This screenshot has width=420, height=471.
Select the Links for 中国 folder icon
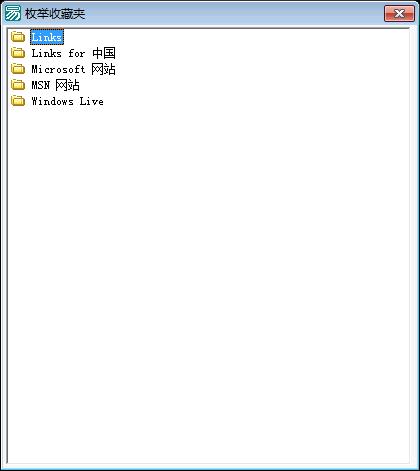tap(18, 53)
